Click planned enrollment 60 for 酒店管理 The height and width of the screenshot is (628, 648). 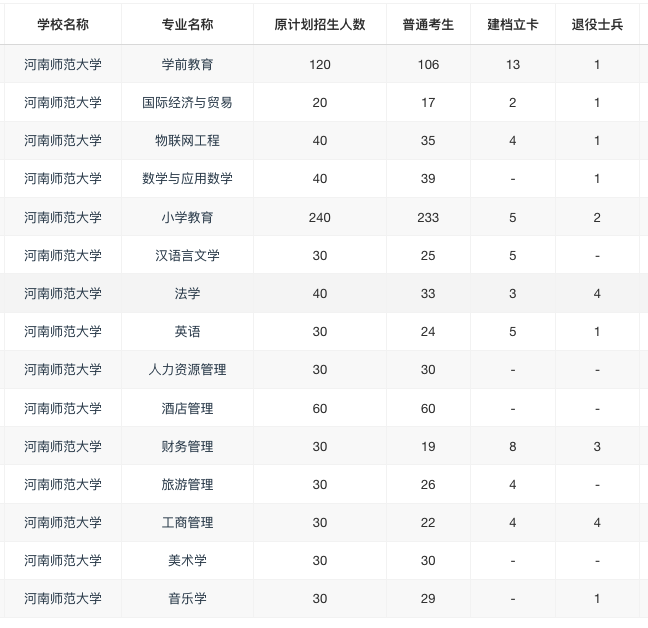(x=319, y=408)
